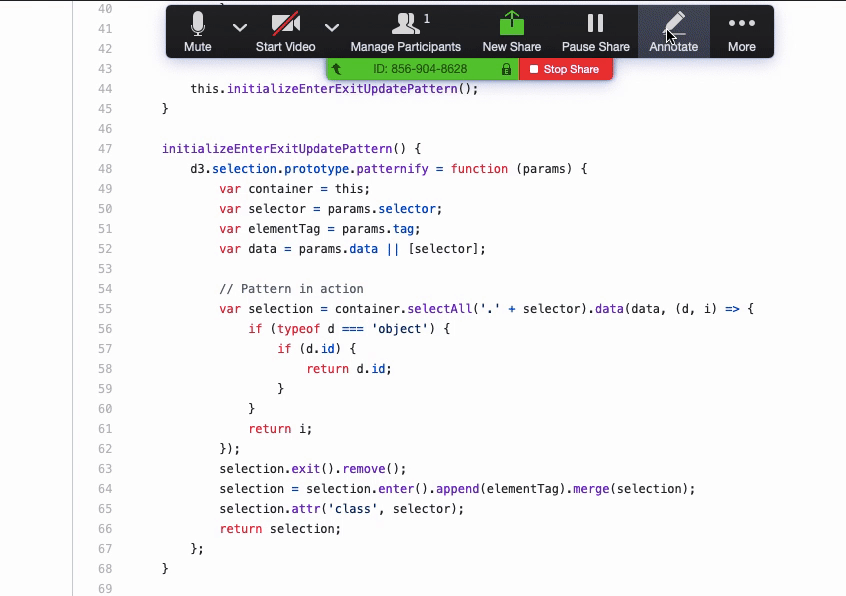The width and height of the screenshot is (846, 596).
Task: Click 'return i;' on line 61
Action: click(x=280, y=429)
